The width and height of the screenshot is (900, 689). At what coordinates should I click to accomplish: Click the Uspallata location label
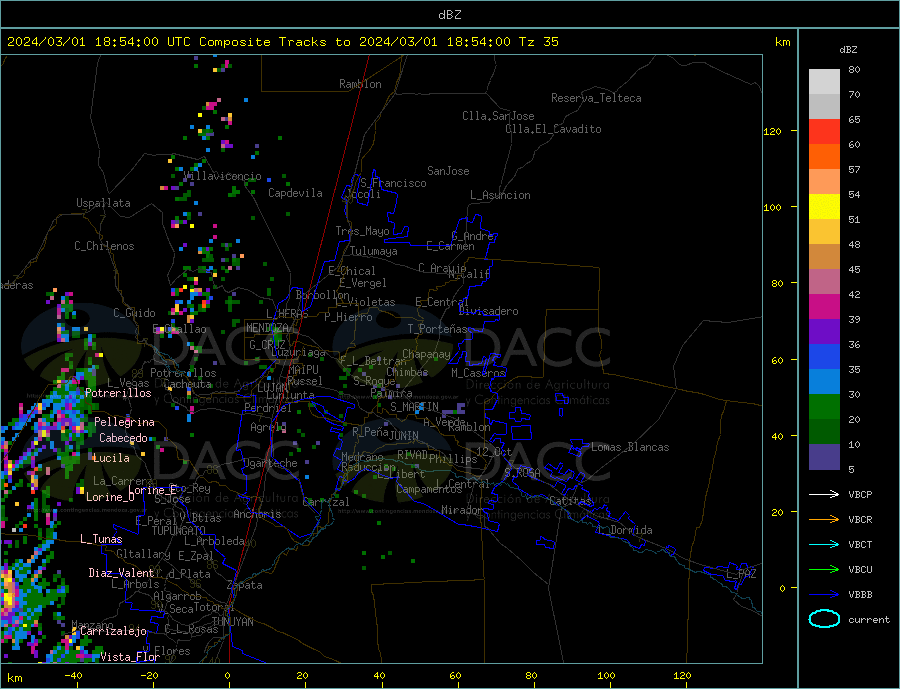[103, 203]
